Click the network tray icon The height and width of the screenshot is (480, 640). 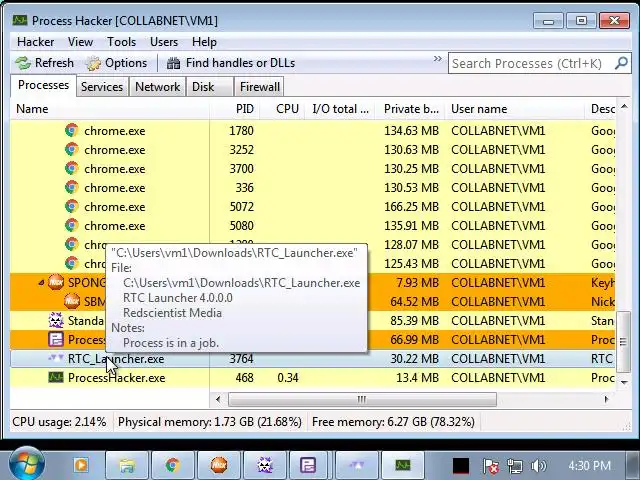515,466
